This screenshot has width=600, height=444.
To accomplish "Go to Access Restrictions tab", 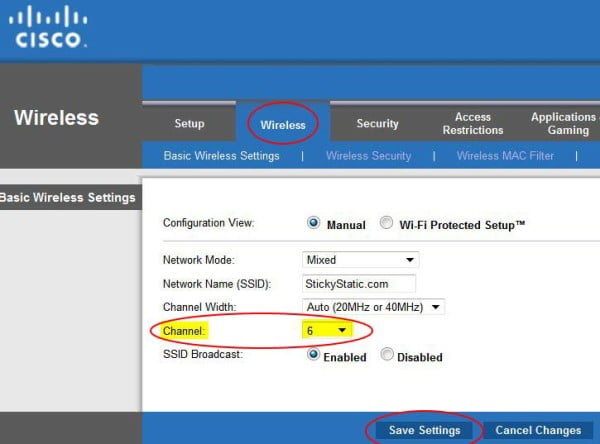I will click(x=473, y=123).
